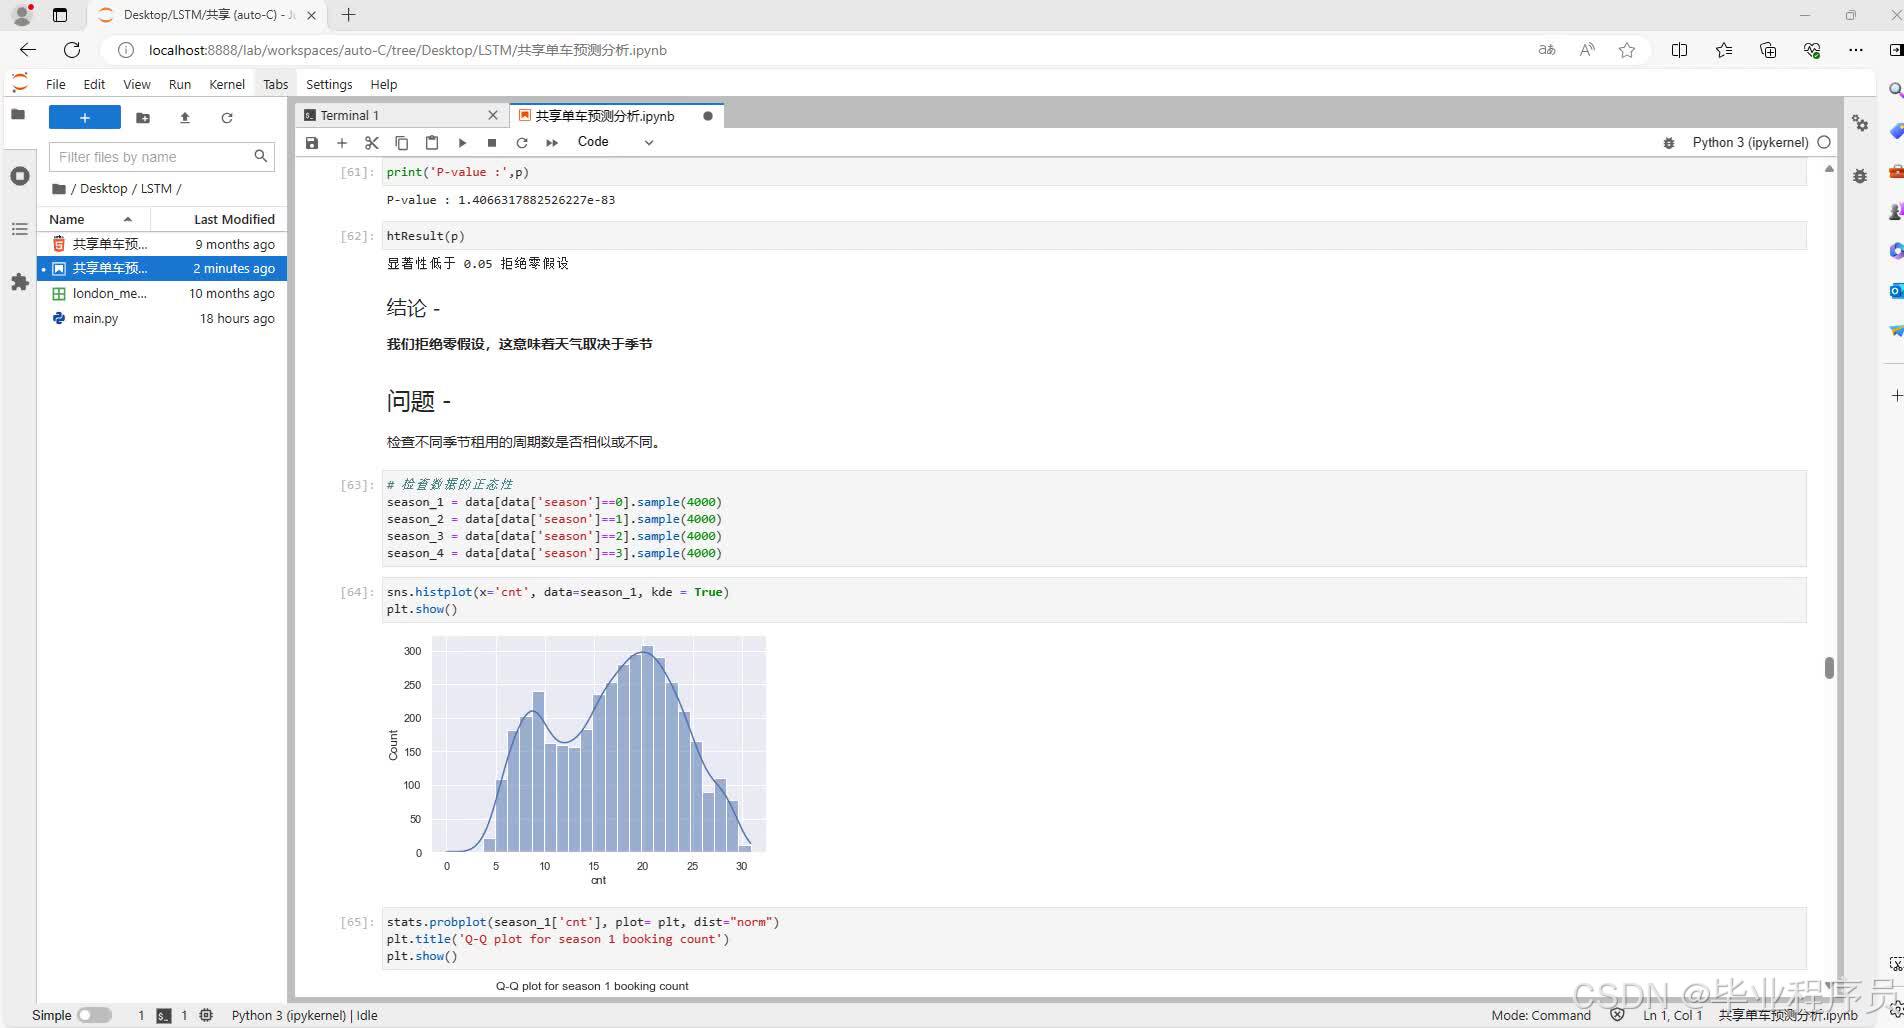Add page to favorites star icon
Viewport: 1904px width, 1028px height.
(1627, 50)
